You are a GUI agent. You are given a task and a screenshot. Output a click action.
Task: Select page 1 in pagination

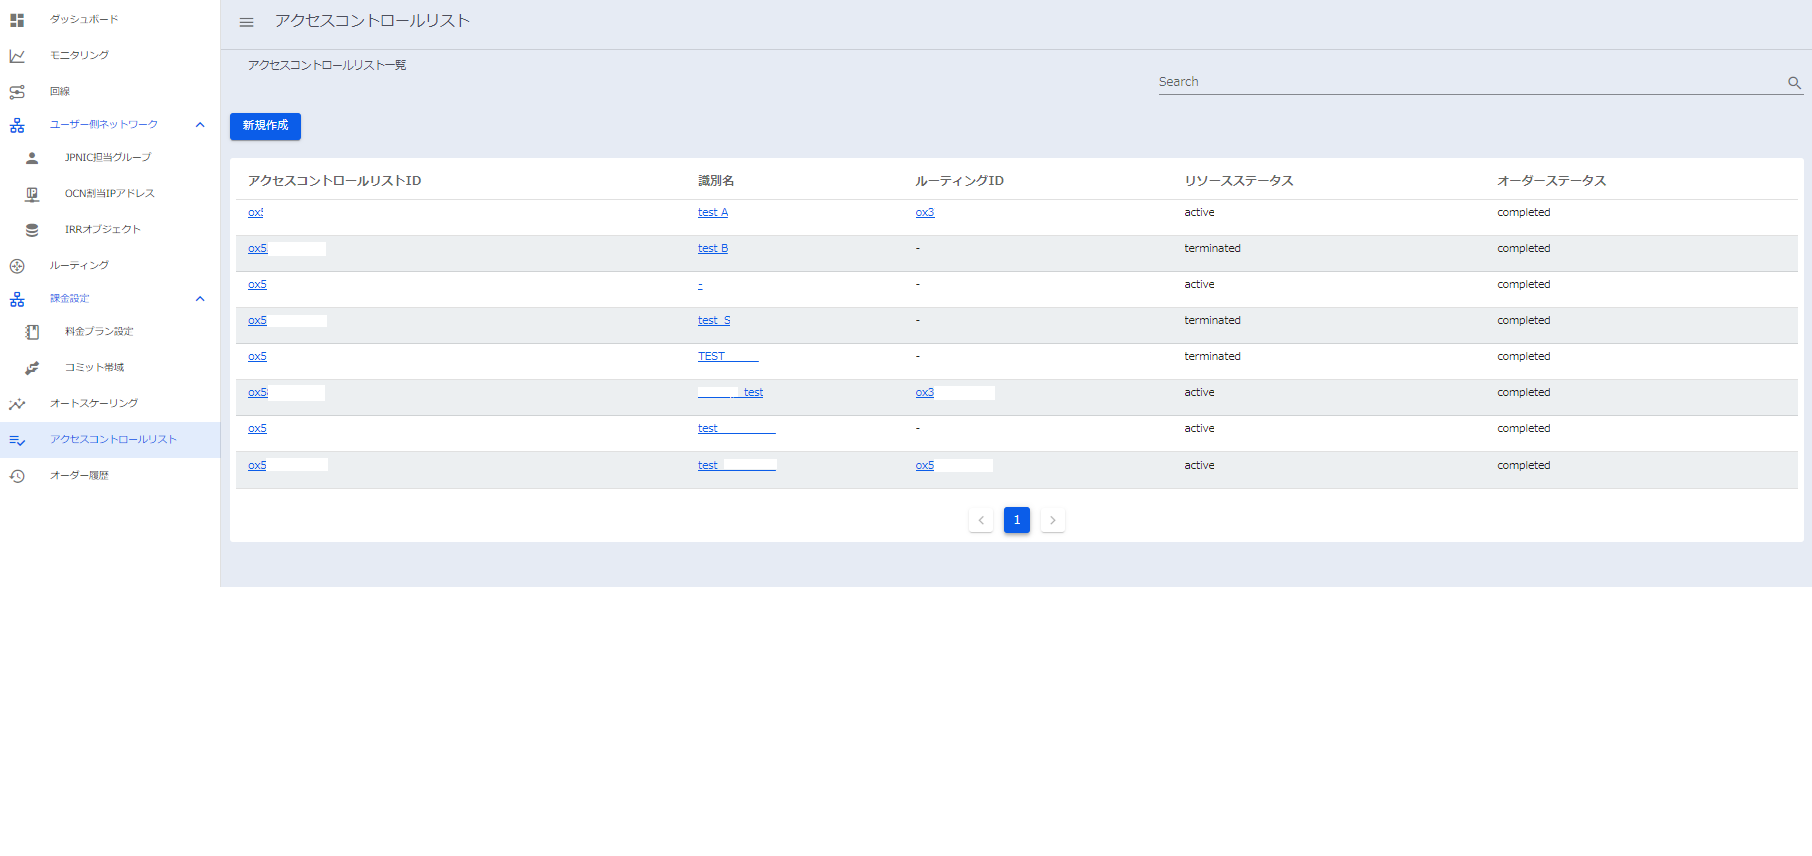point(1016,520)
